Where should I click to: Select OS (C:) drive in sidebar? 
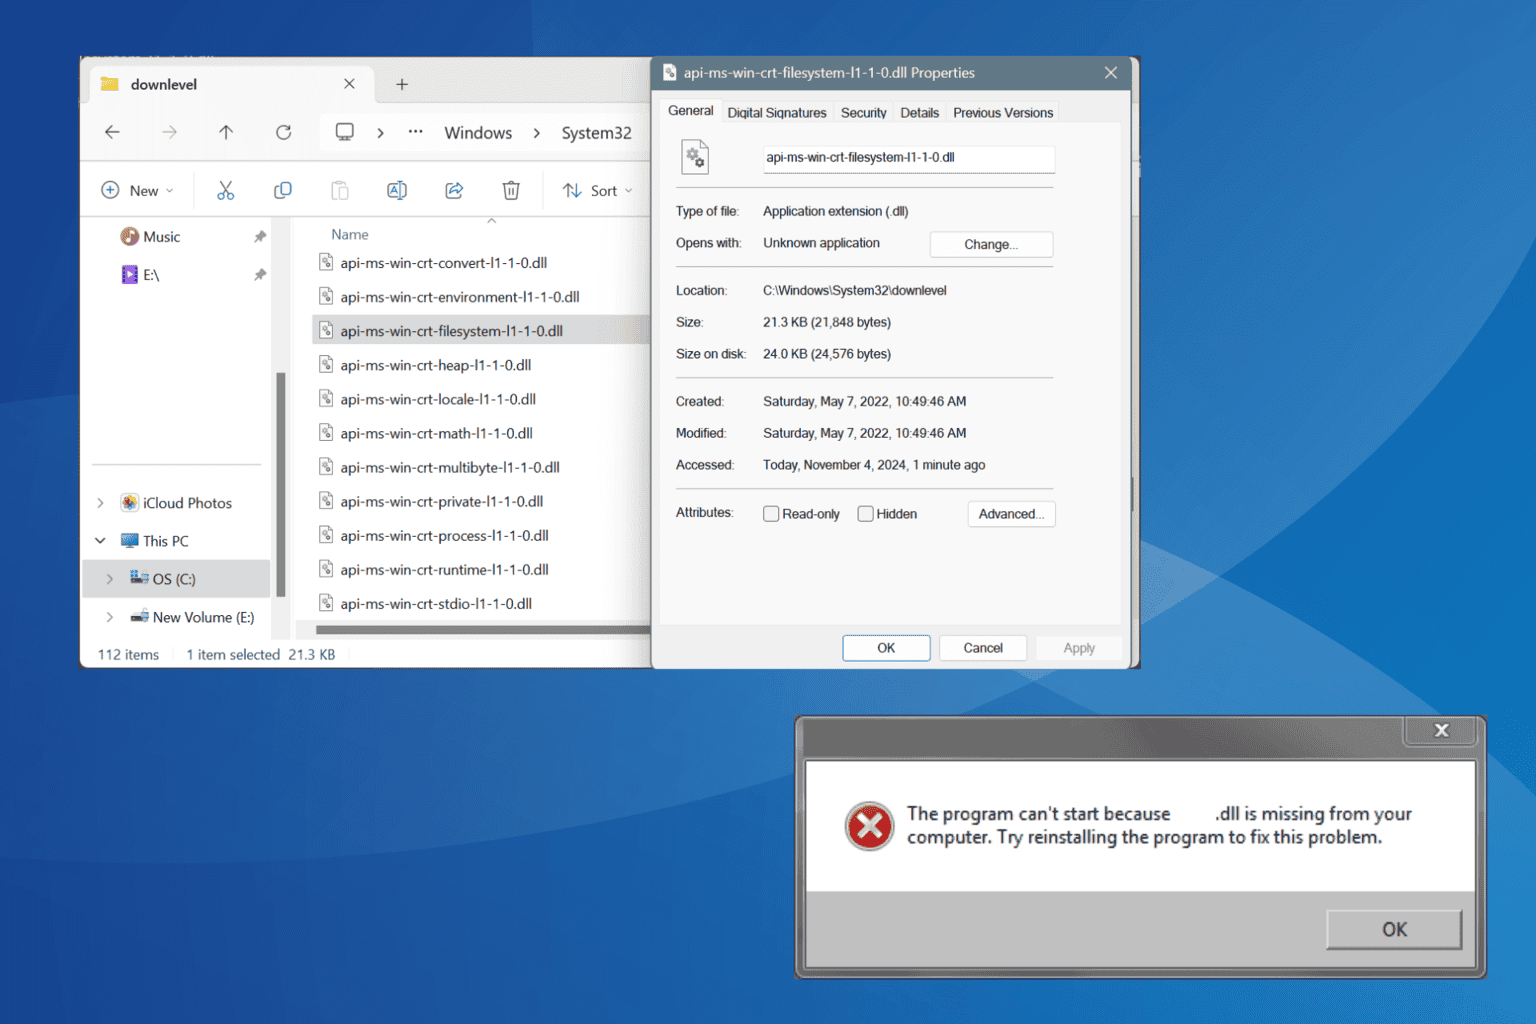[x=176, y=579]
